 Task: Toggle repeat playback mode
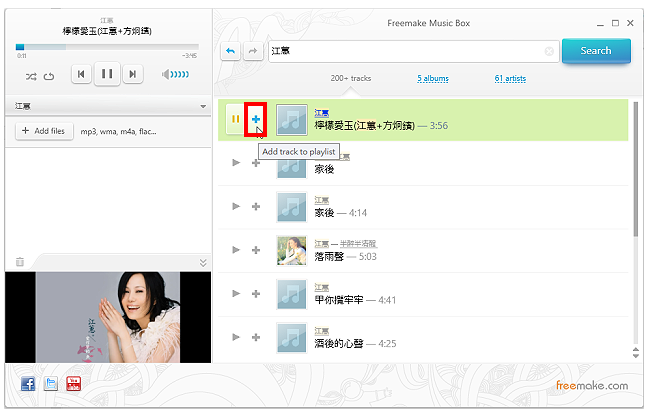pyautogui.click(x=49, y=77)
